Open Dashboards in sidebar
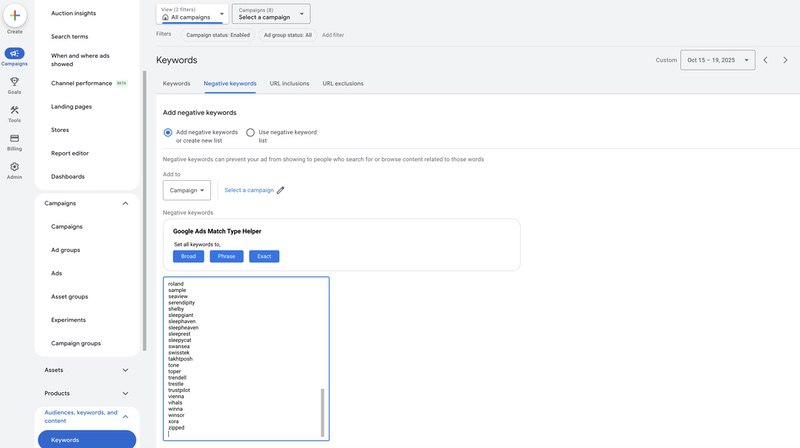This screenshot has height=448, width=800. [68, 177]
